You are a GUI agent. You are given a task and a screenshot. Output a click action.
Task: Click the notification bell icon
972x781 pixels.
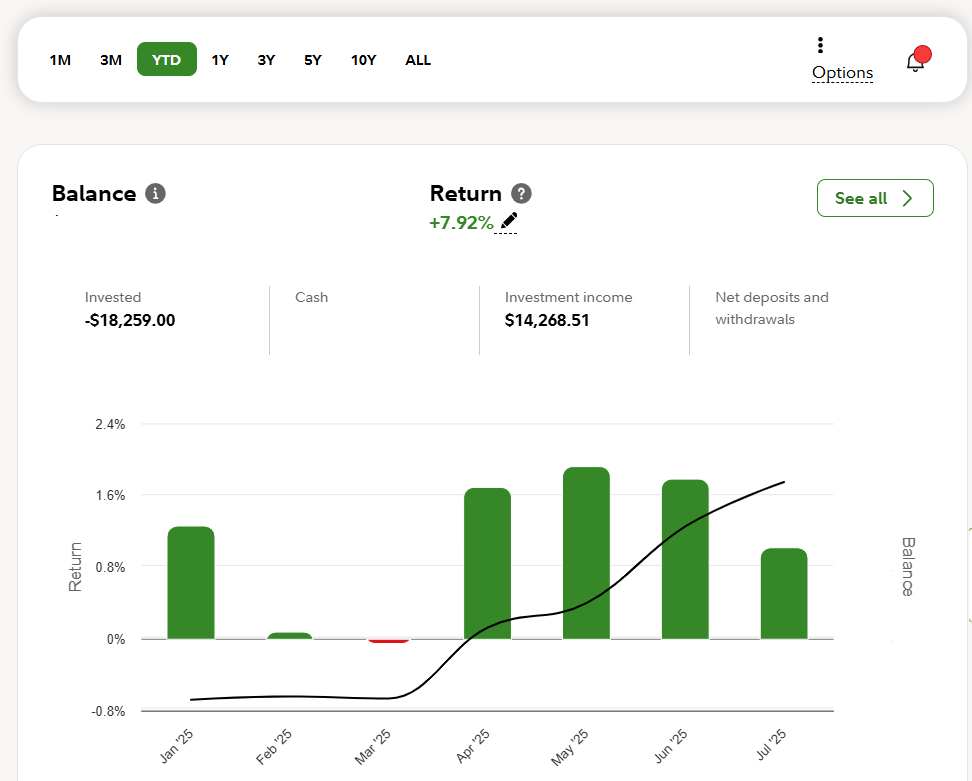point(915,61)
